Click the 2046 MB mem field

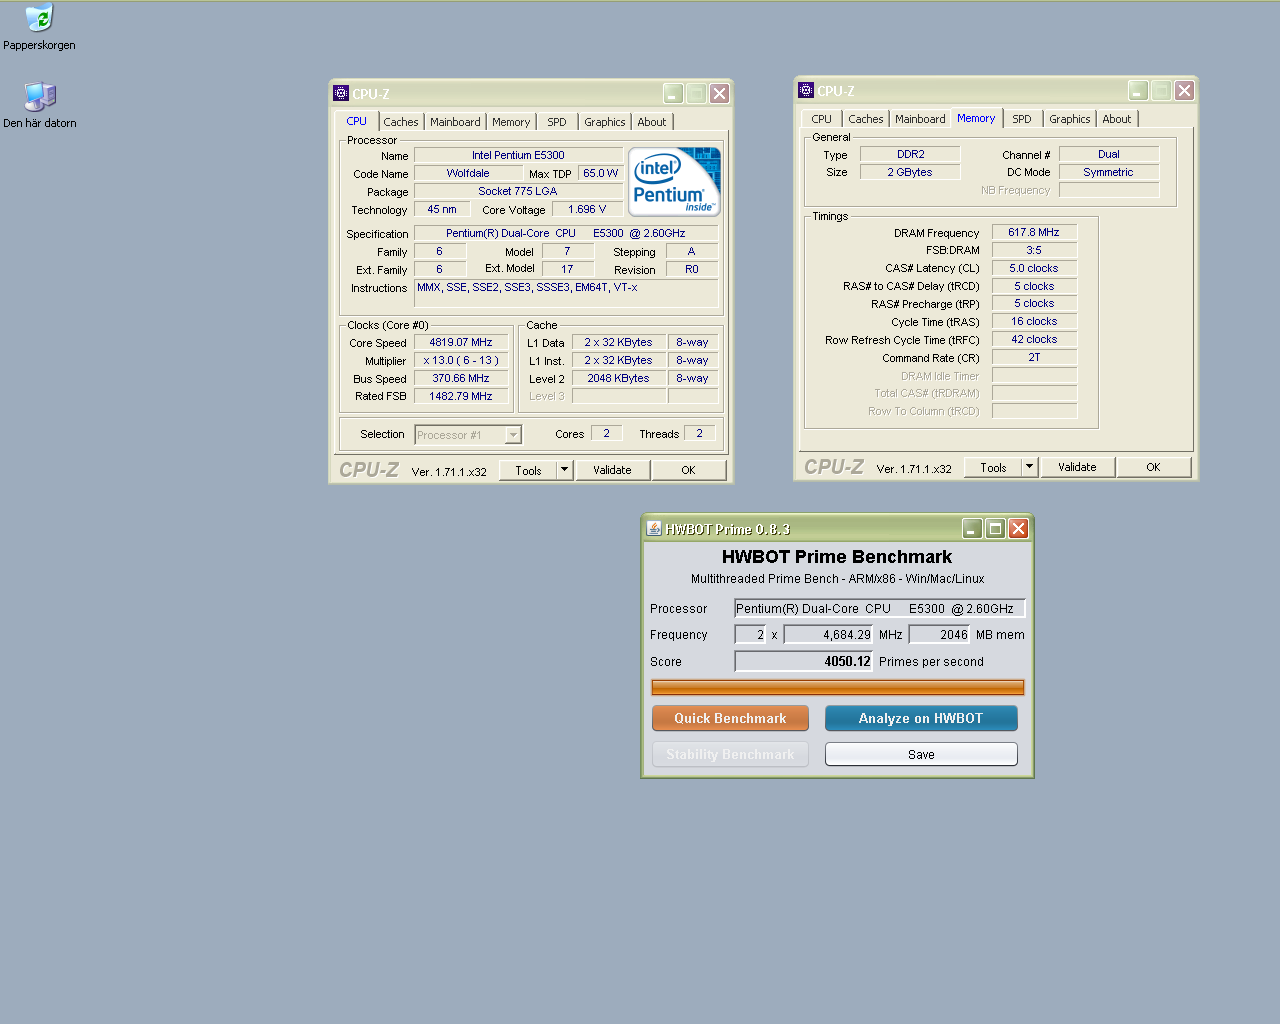pyautogui.click(x=940, y=634)
